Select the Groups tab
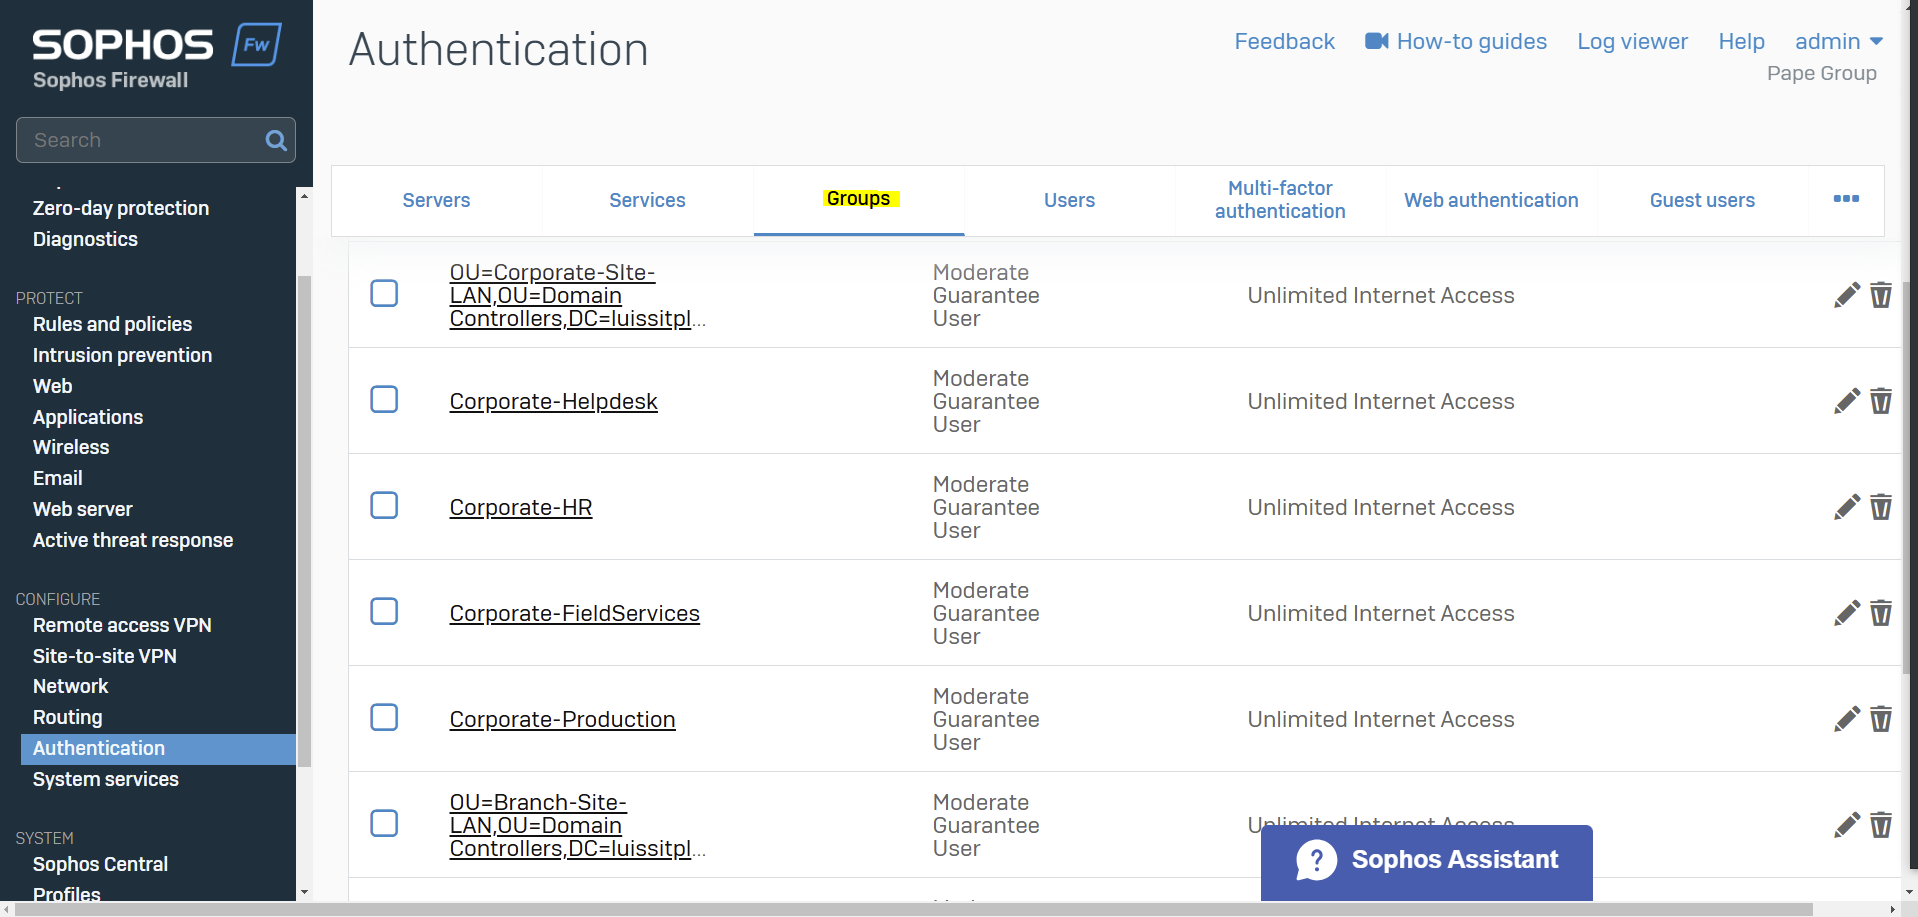Viewport: 1918px width, 917px height. pos(858,199)
